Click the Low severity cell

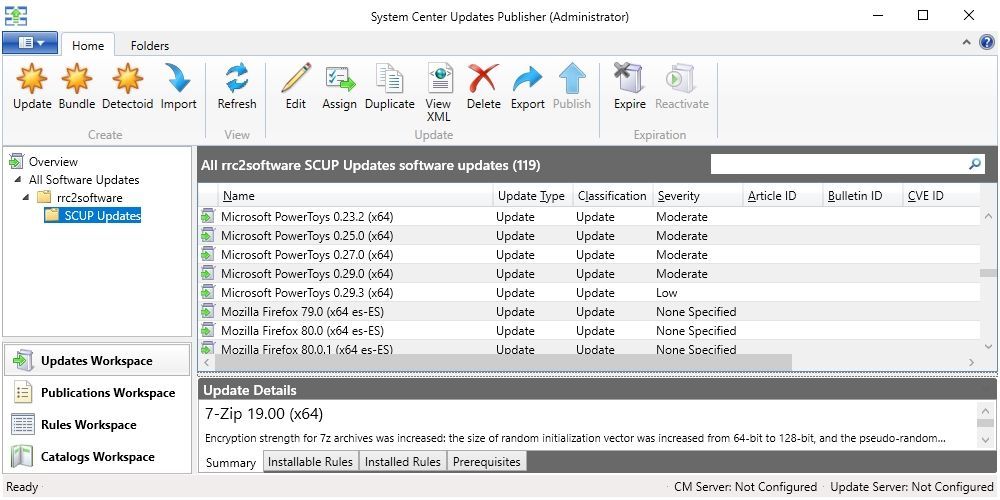click(666, 293)
